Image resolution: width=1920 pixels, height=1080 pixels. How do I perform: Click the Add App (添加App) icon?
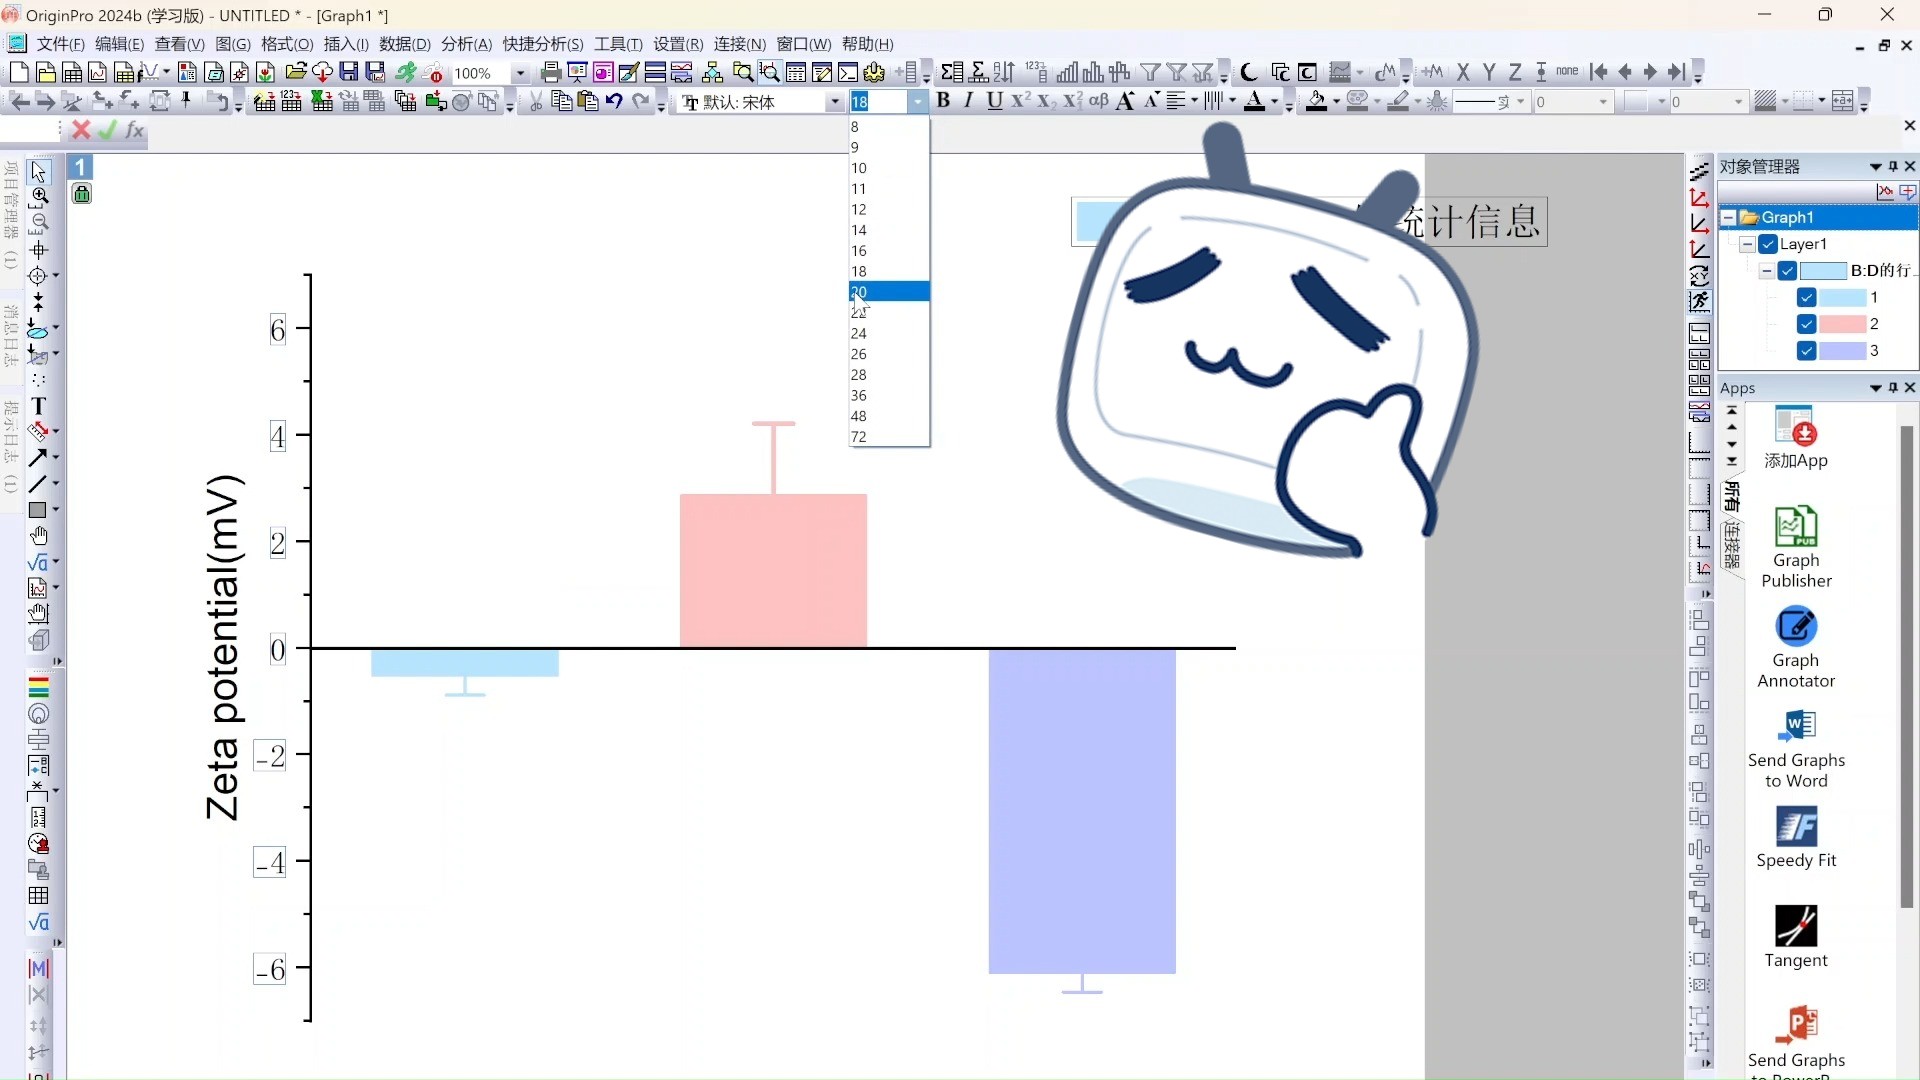point(1796,427)
